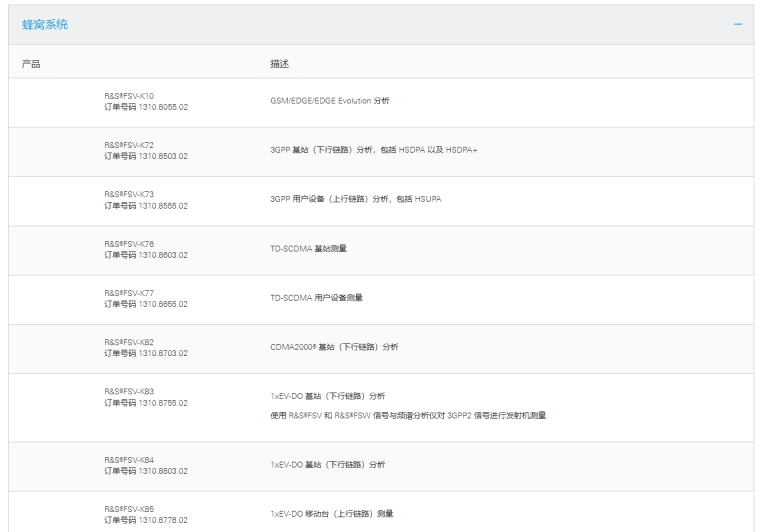Screen dimensions: 760x532
Task: Click the 描述 column header
Action: pos(279,64)
